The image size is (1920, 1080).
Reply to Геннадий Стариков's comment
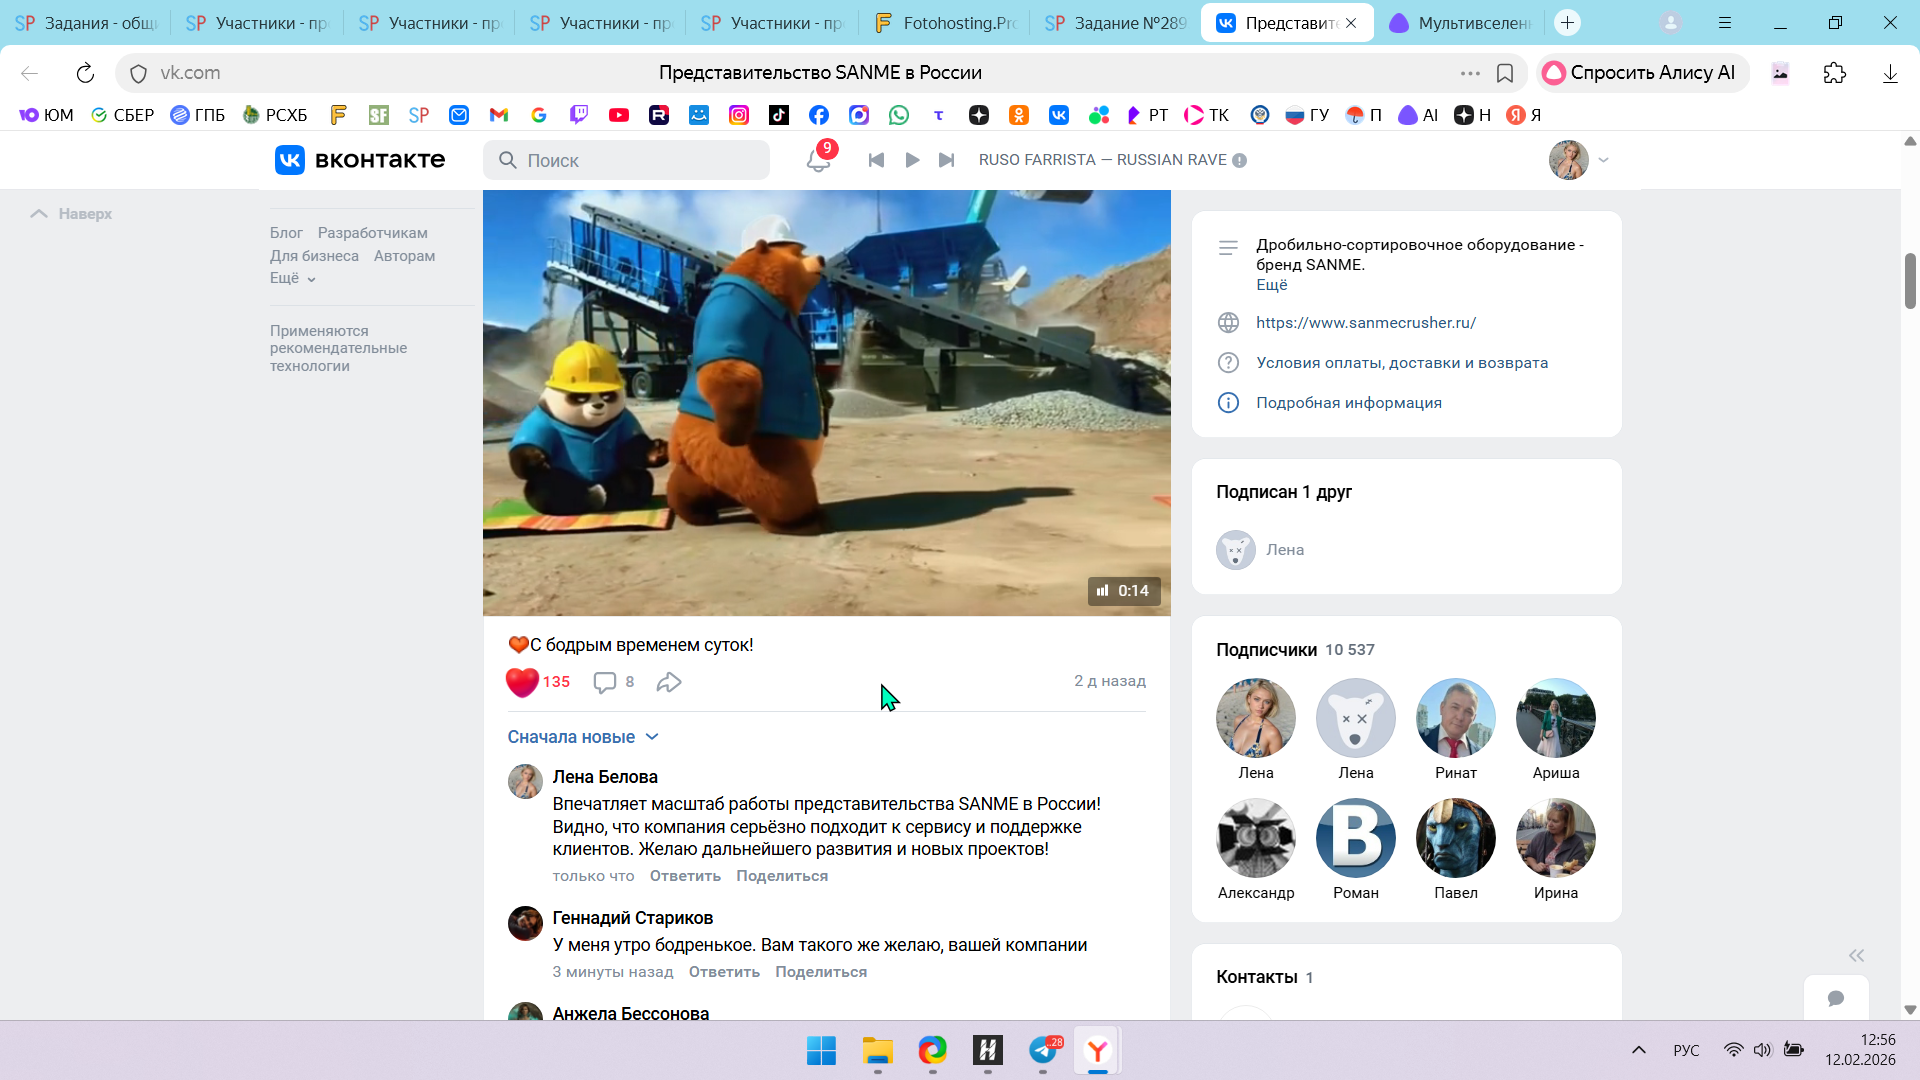coord(724,972)
